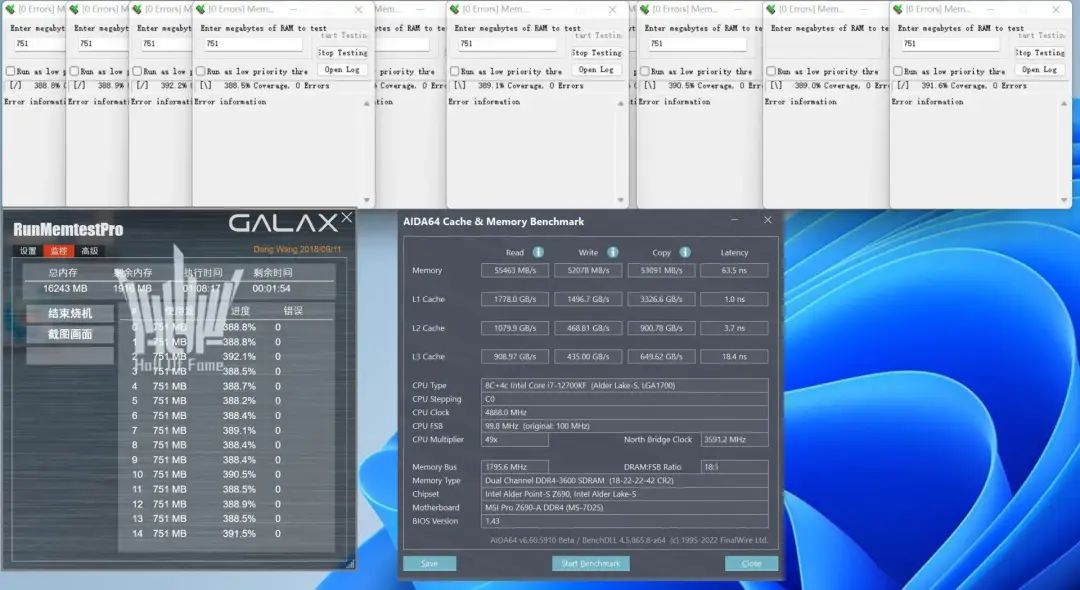The height and width of the screenshot is (590, 1080).
Task: Toggle low priority checkbox in rightmost MemTest
Action: coord(899,72)
